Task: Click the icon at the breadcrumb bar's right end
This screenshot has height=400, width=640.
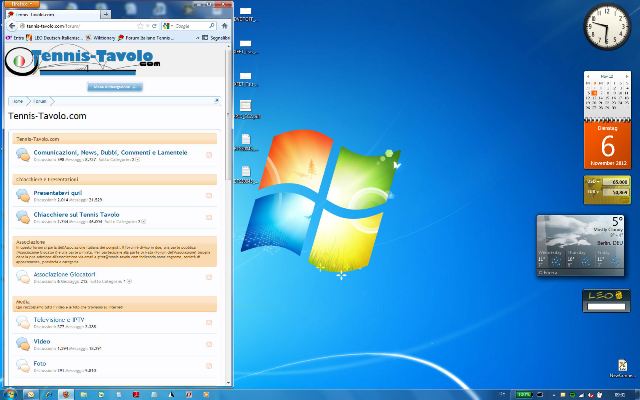Action: pos(217,100)
